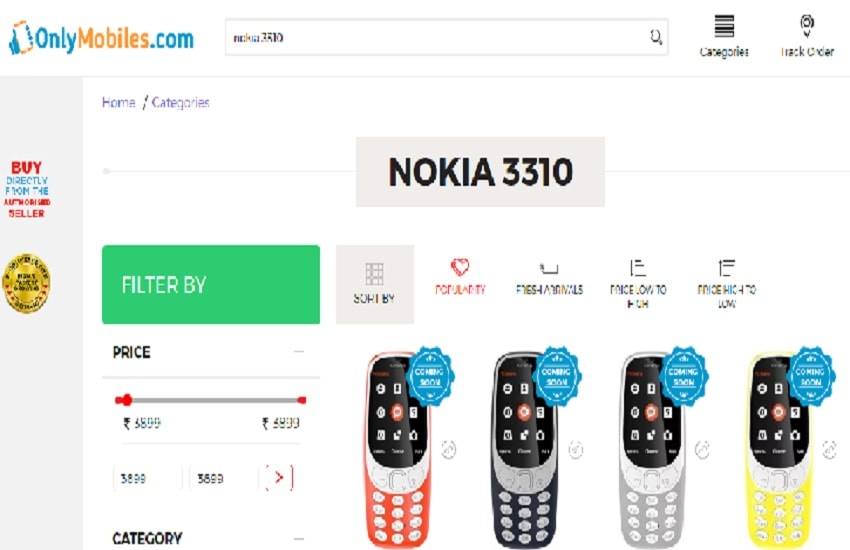Open the yellow Nokia 3310 thumbnail
The image size is (850, 550).
[779, 450]
